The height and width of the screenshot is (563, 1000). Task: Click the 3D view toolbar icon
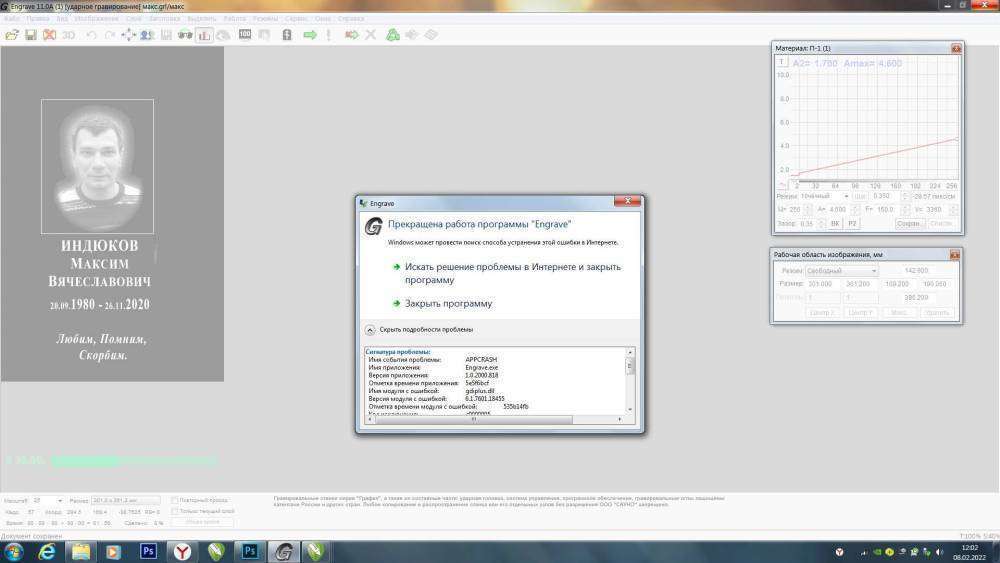69,35
